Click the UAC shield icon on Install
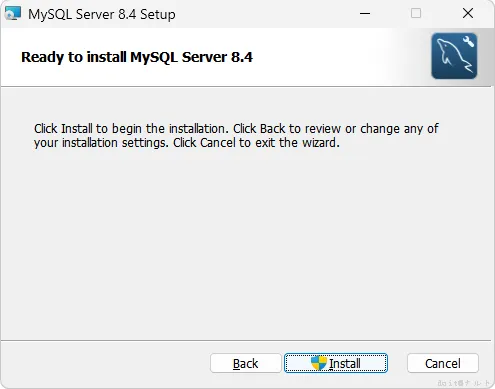The image size is (495, 389). click(x=319, y=363)
